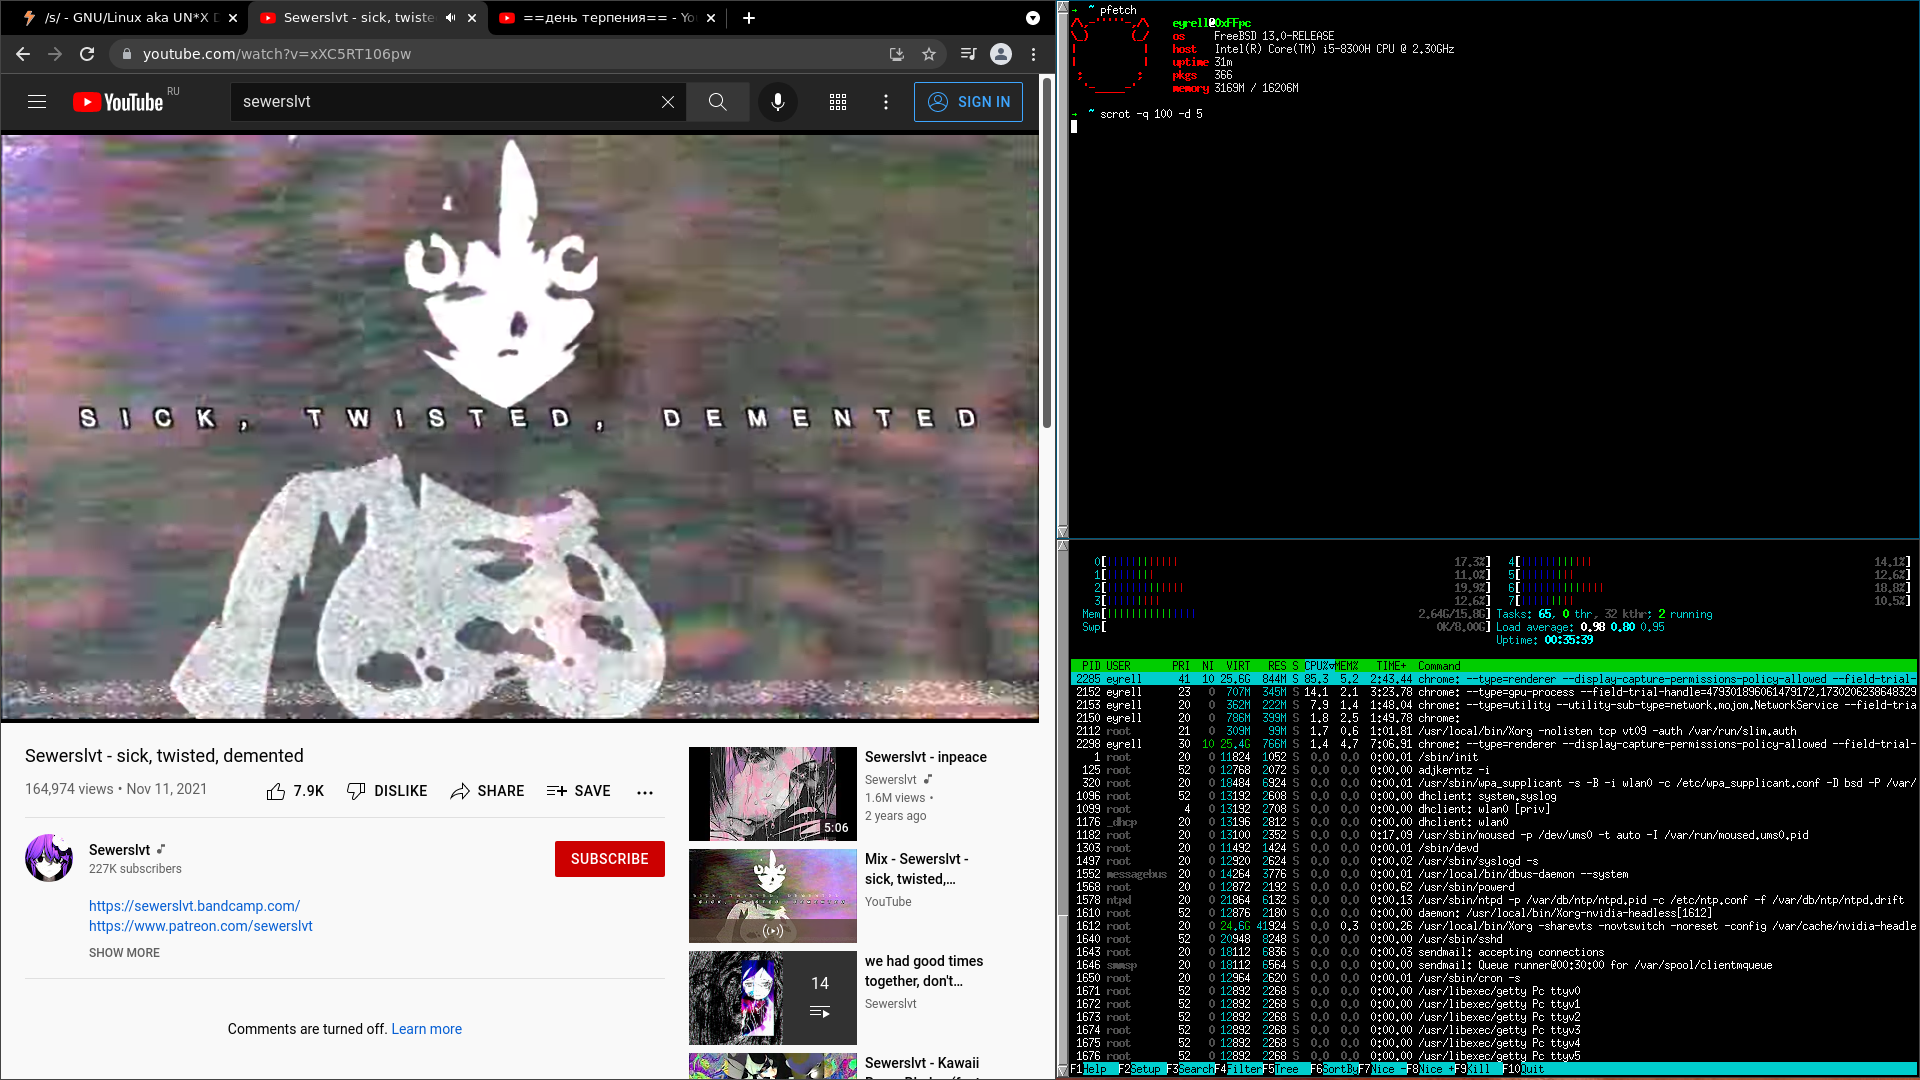Click the browser page vertical scrollbar
Viewport: 1920px width, 1080px height.
(x=1046, y=252)
